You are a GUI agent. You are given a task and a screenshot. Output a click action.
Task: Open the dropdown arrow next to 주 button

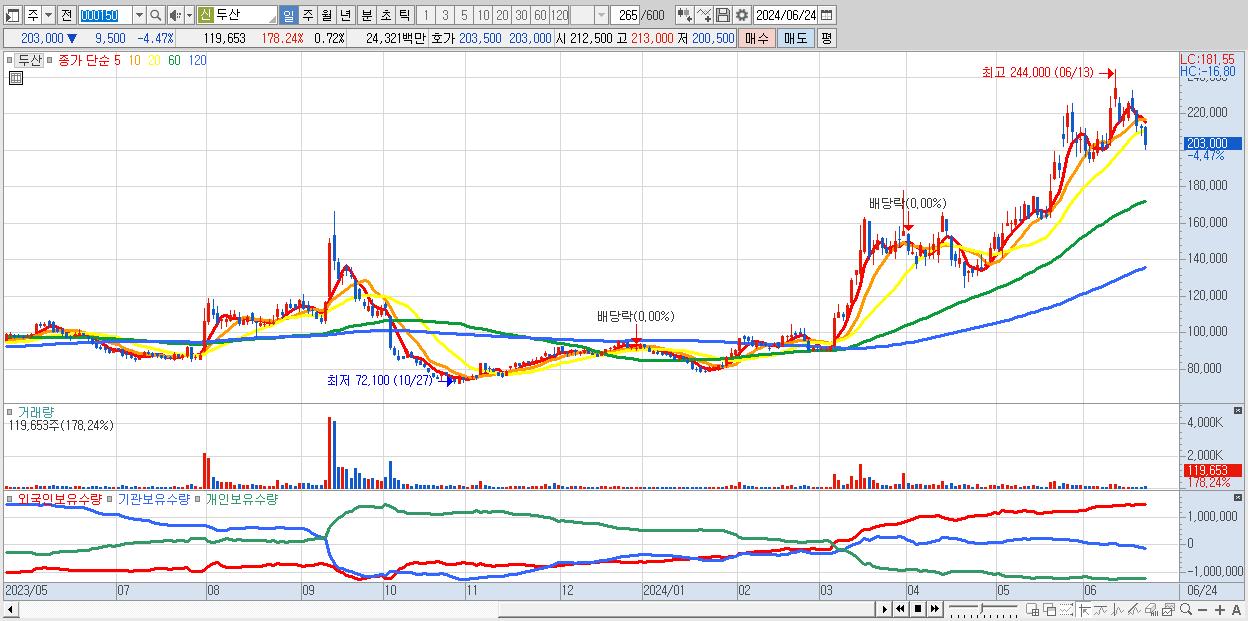coord(47,15)
